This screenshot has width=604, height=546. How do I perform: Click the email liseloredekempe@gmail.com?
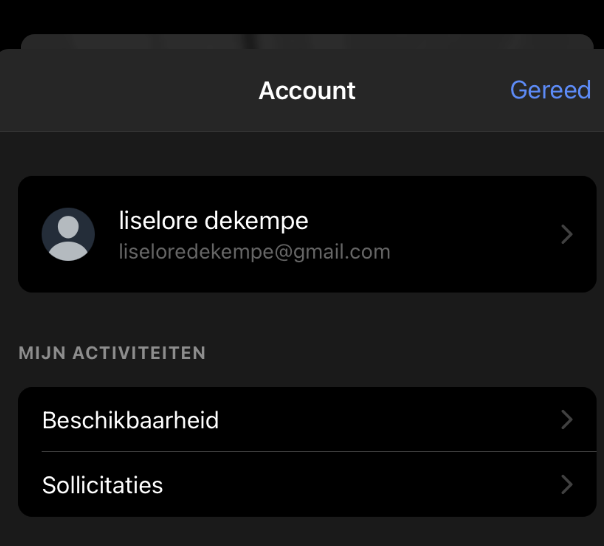pos(254,252)
